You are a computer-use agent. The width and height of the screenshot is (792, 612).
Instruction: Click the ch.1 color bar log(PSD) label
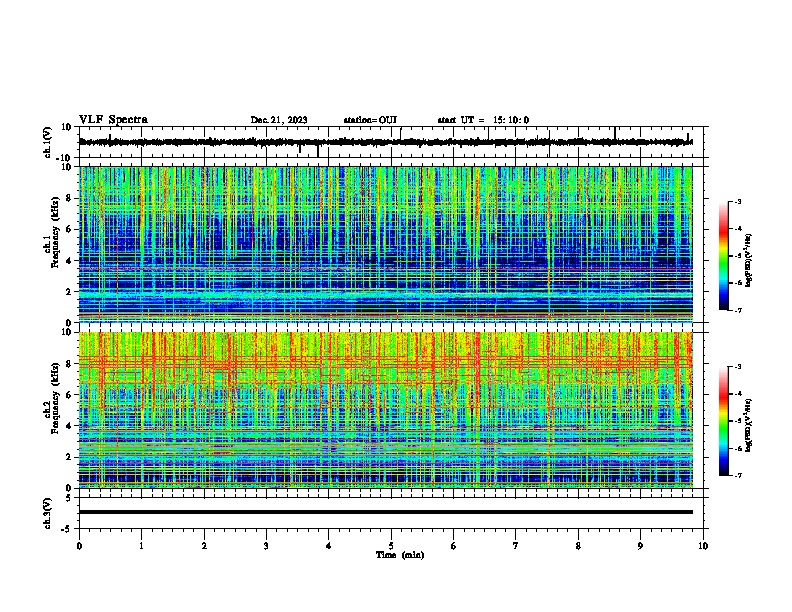tap(748, 260)
